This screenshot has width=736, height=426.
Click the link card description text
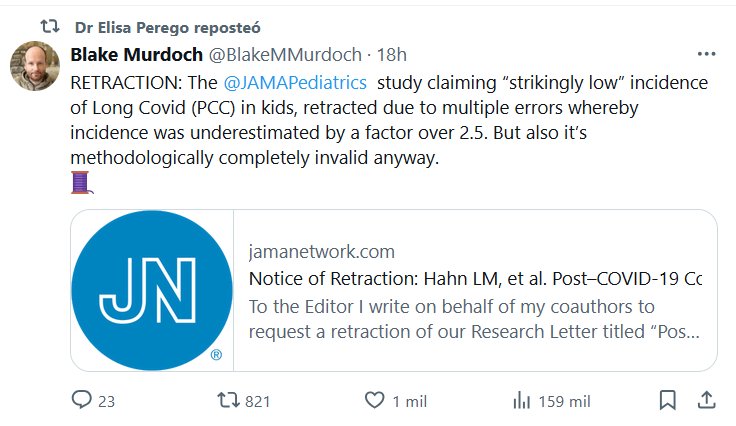click(475, 318)
